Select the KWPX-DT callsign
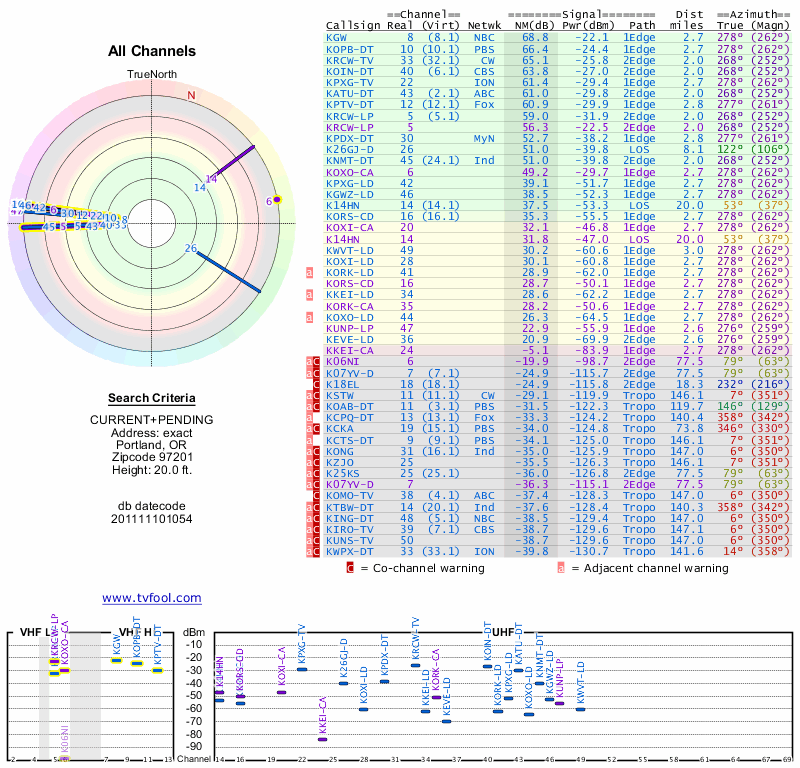The height and width of the screenshot is (768, 800). click(x=349, y=552)
